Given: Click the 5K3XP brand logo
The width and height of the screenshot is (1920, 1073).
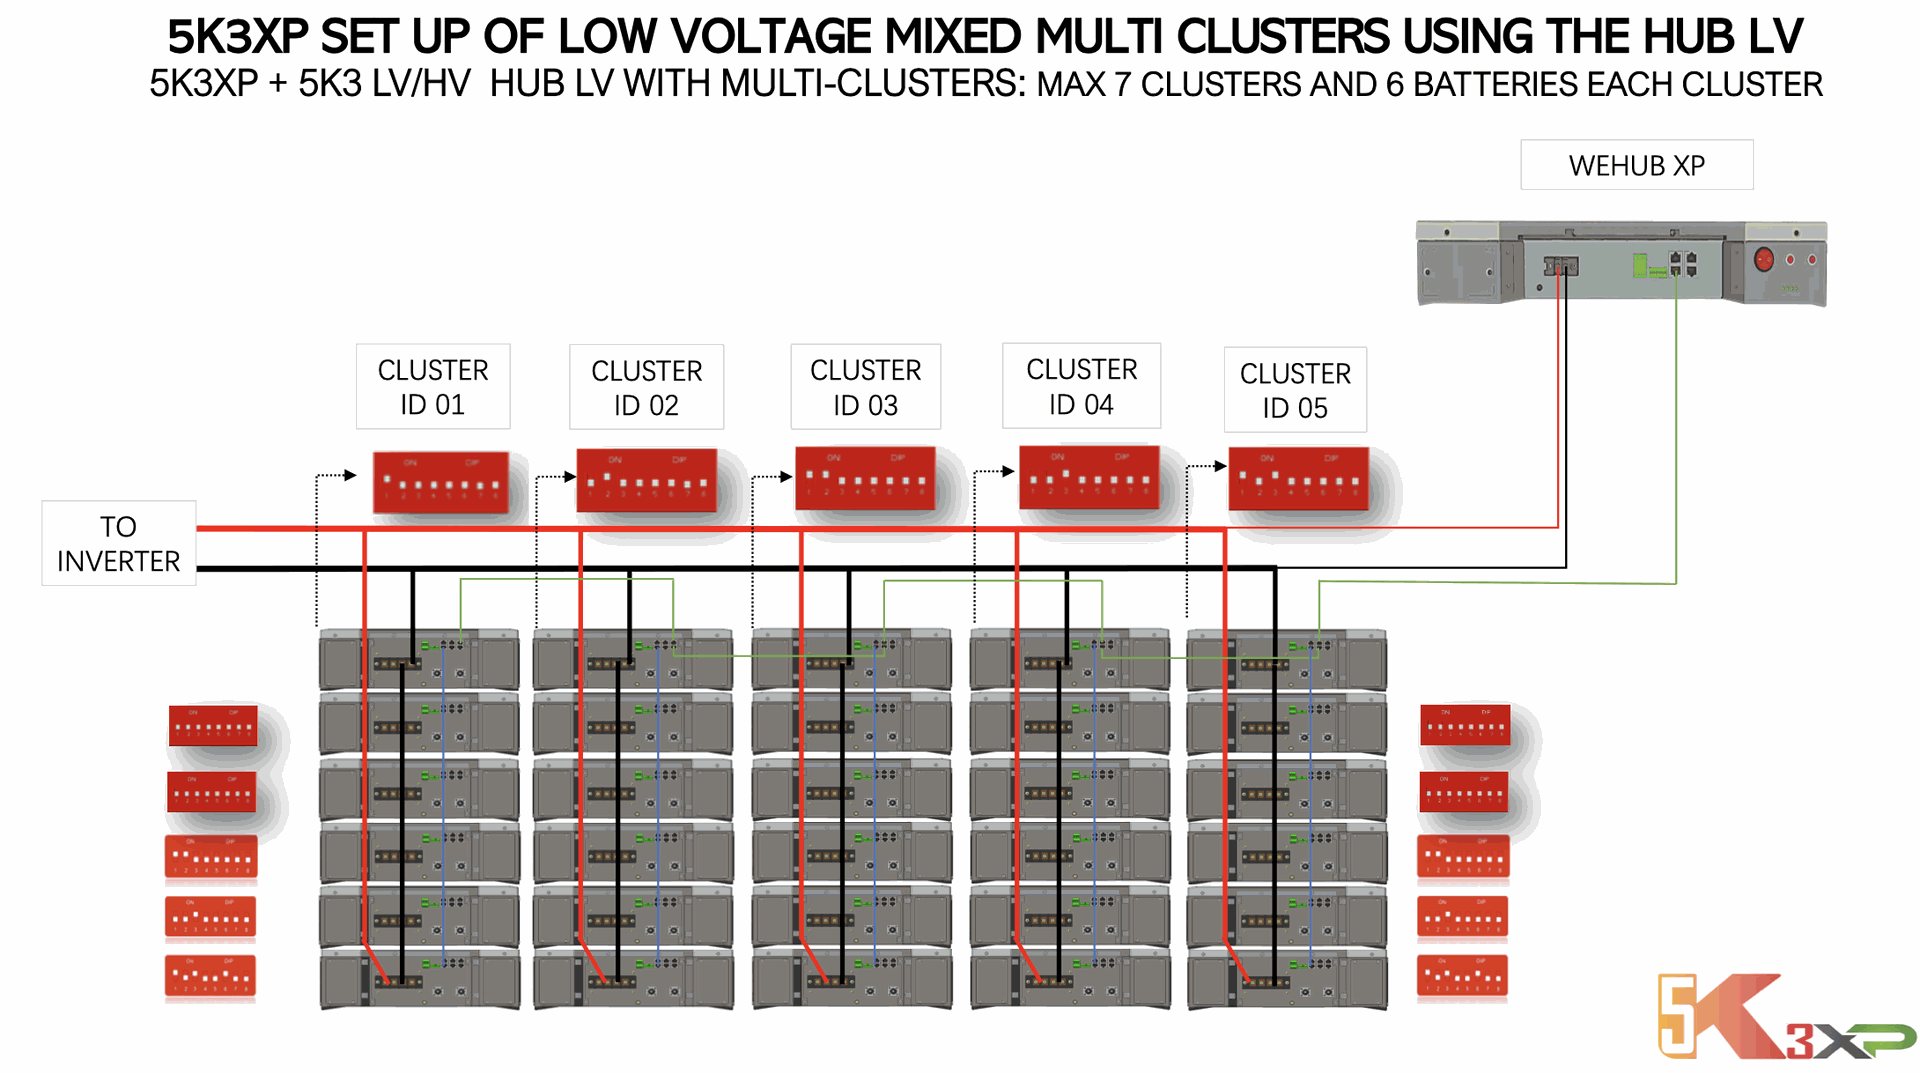Looking at the screenshot, I should [1786, 1016].
